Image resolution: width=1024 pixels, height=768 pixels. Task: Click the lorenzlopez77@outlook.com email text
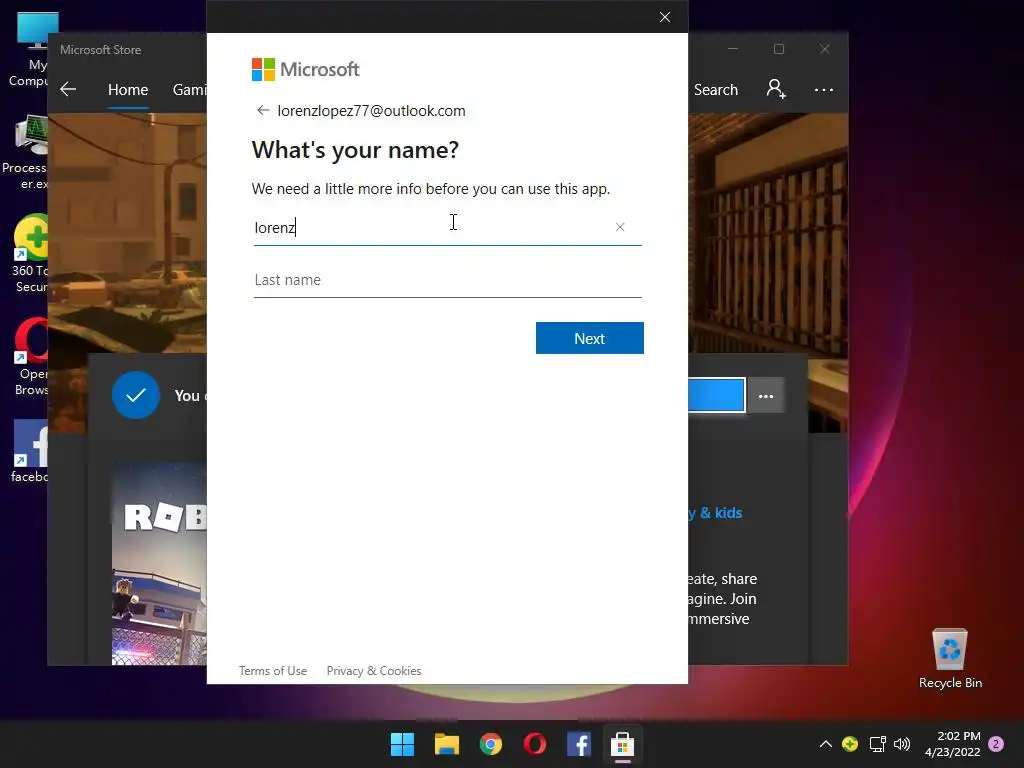point(372,110)
